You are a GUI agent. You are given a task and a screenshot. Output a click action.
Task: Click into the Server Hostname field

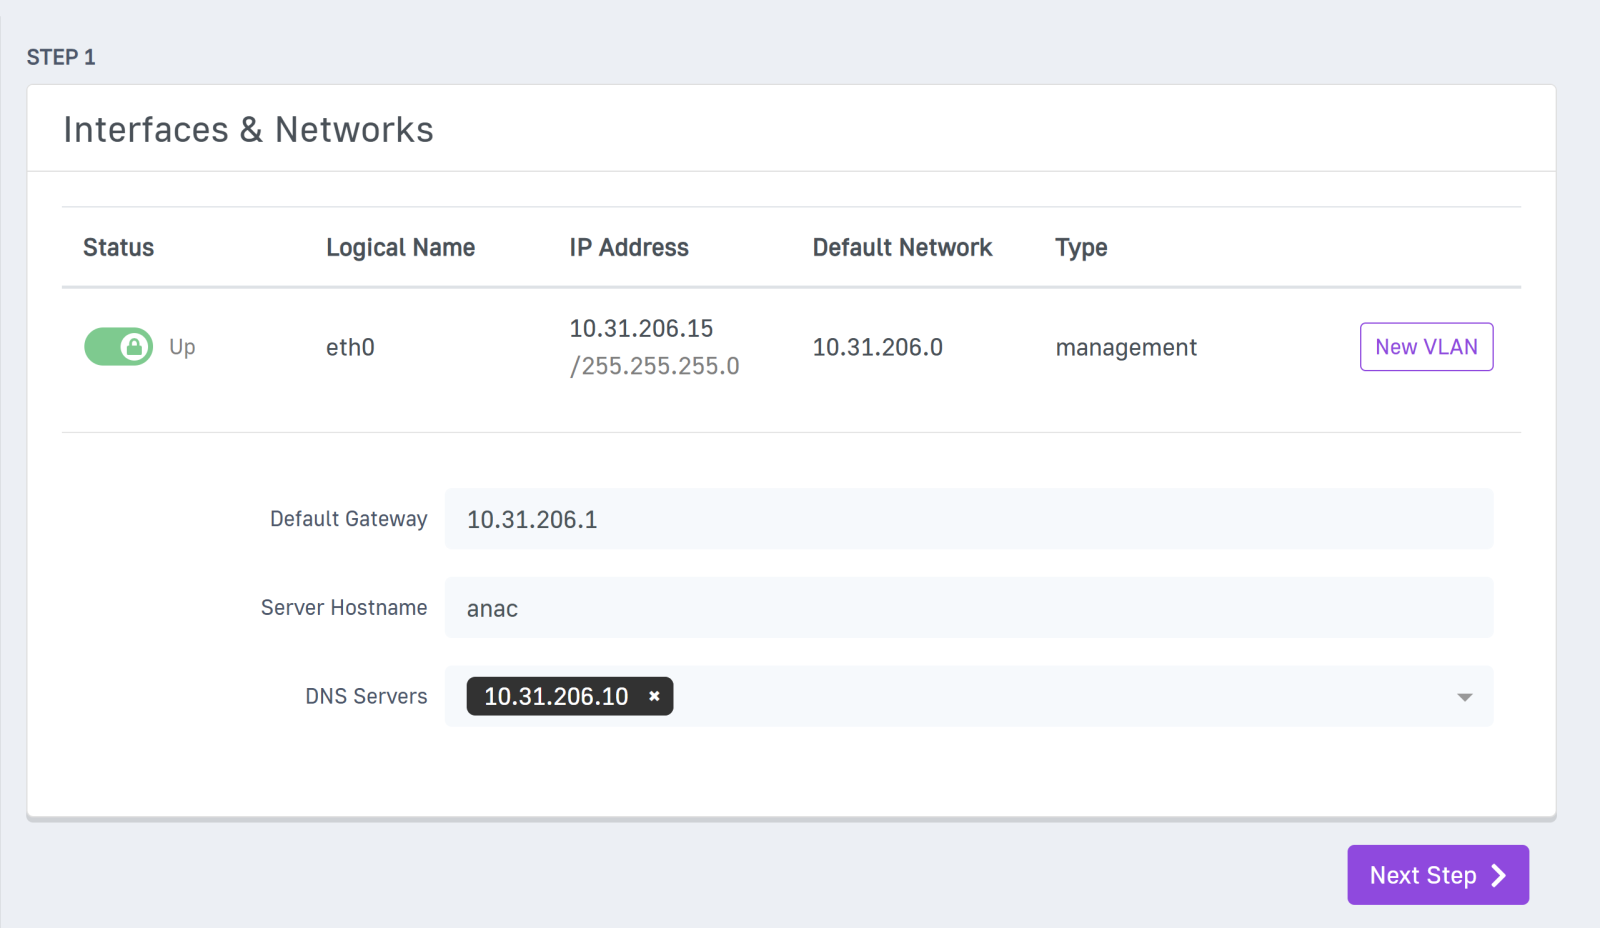(x=968, y=608)
